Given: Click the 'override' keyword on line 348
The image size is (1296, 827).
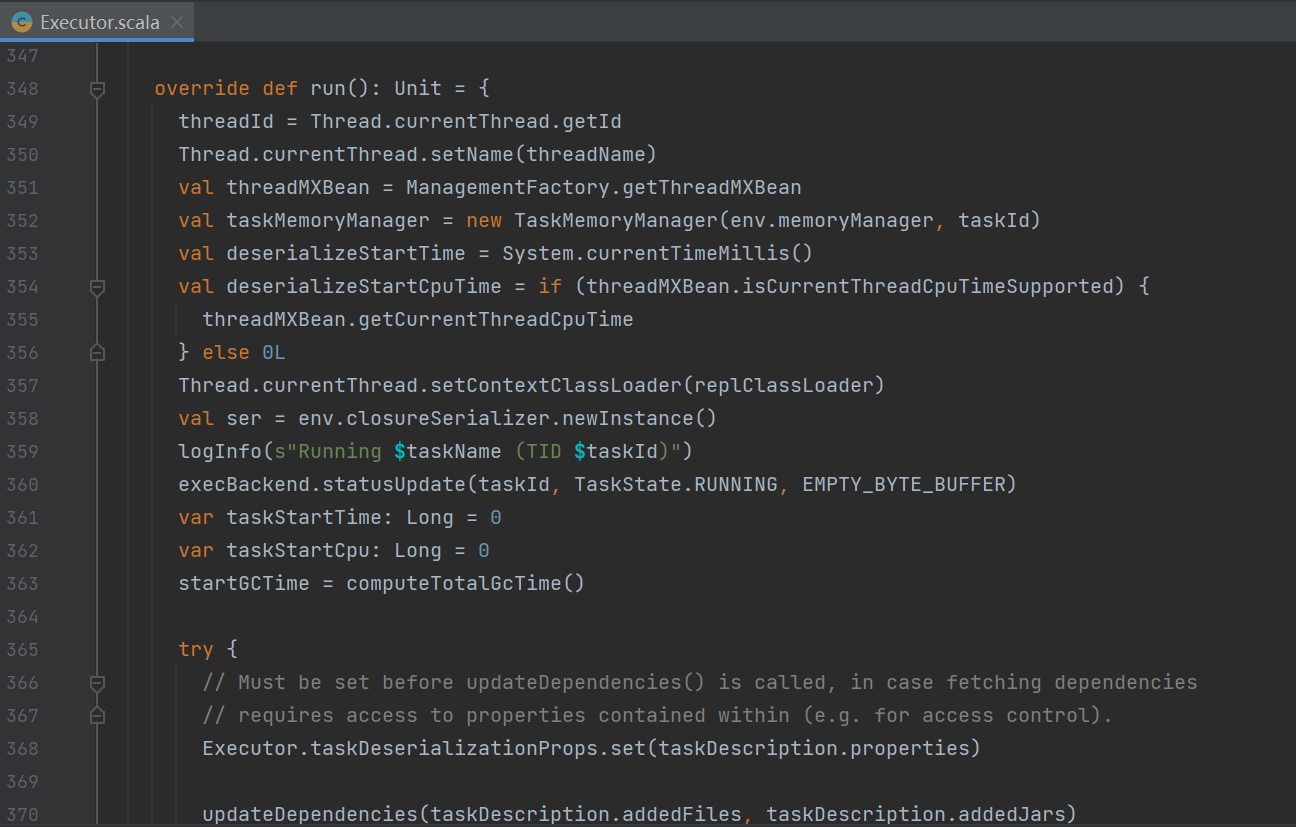Looking at the screenshot, I should pos(202,88).
